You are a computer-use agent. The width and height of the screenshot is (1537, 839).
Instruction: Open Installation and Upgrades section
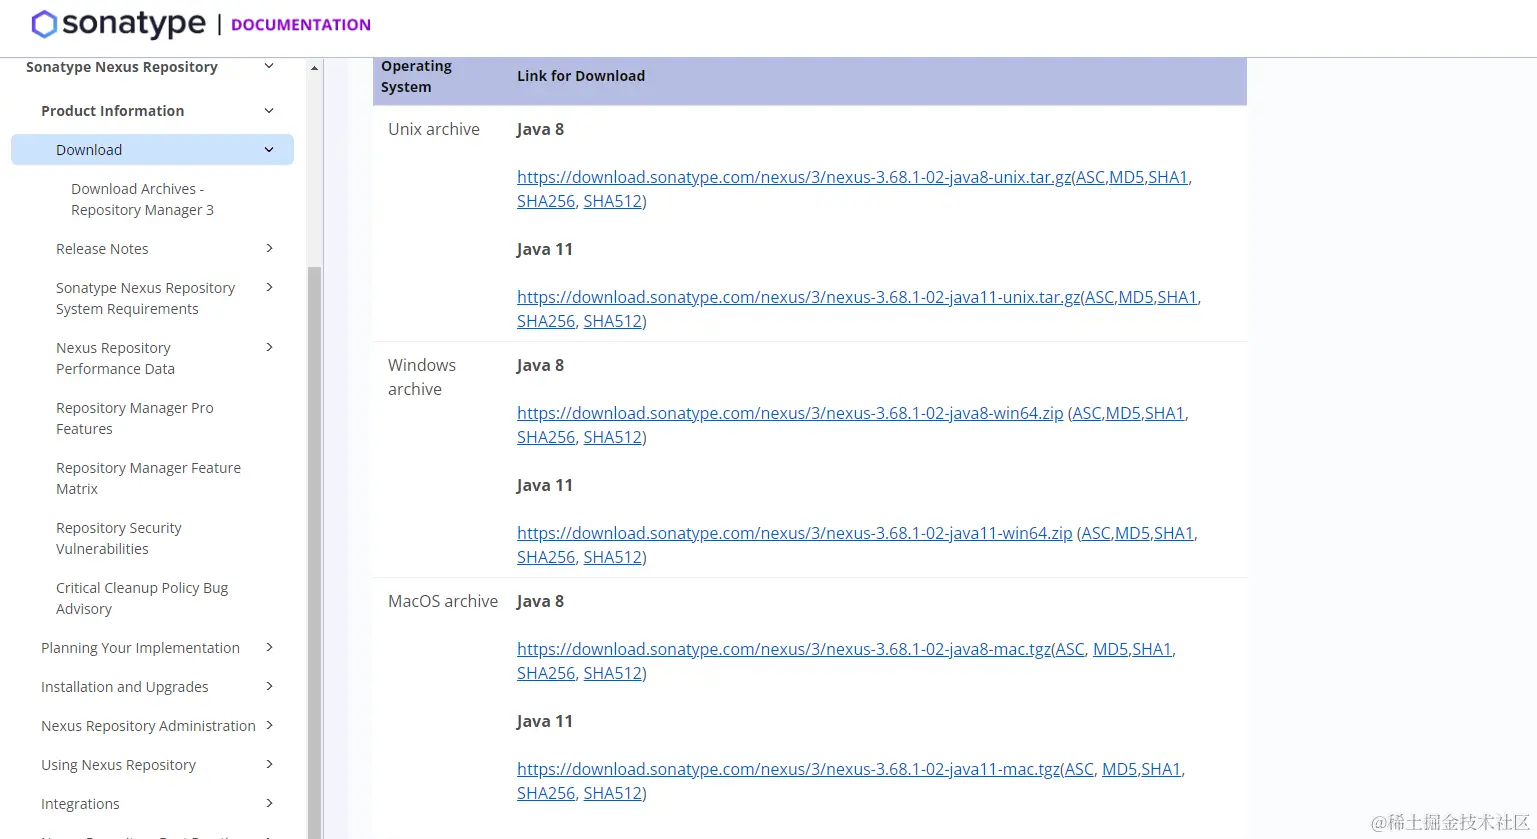coord(125,687)
